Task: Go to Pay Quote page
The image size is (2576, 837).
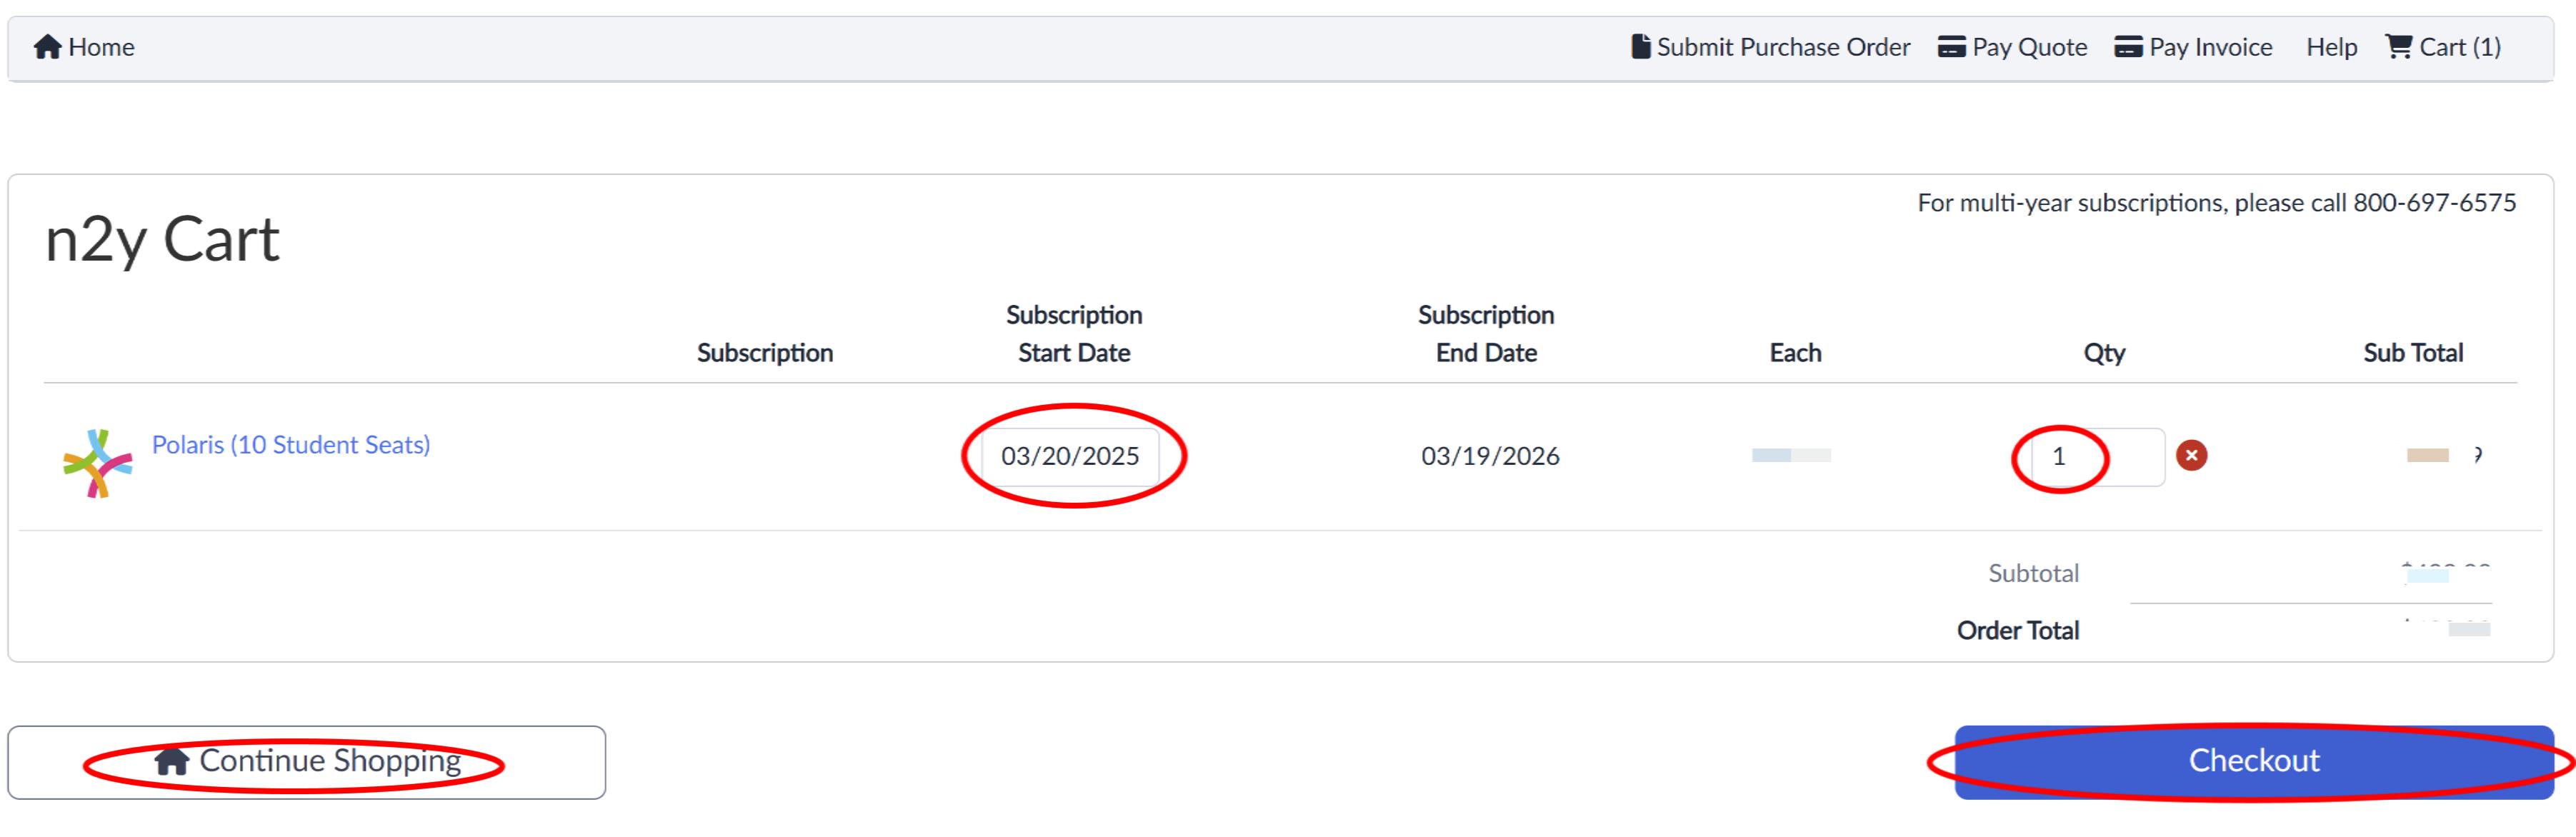Action: (x=2012, y=47)
